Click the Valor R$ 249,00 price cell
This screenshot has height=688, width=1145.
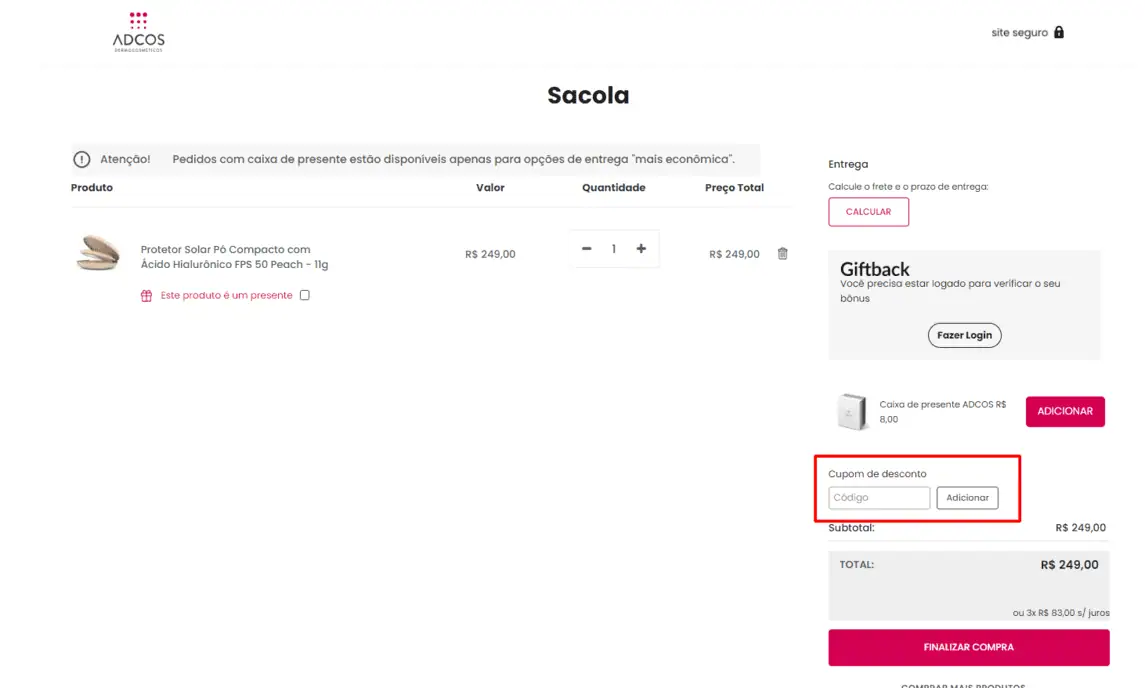490,254
